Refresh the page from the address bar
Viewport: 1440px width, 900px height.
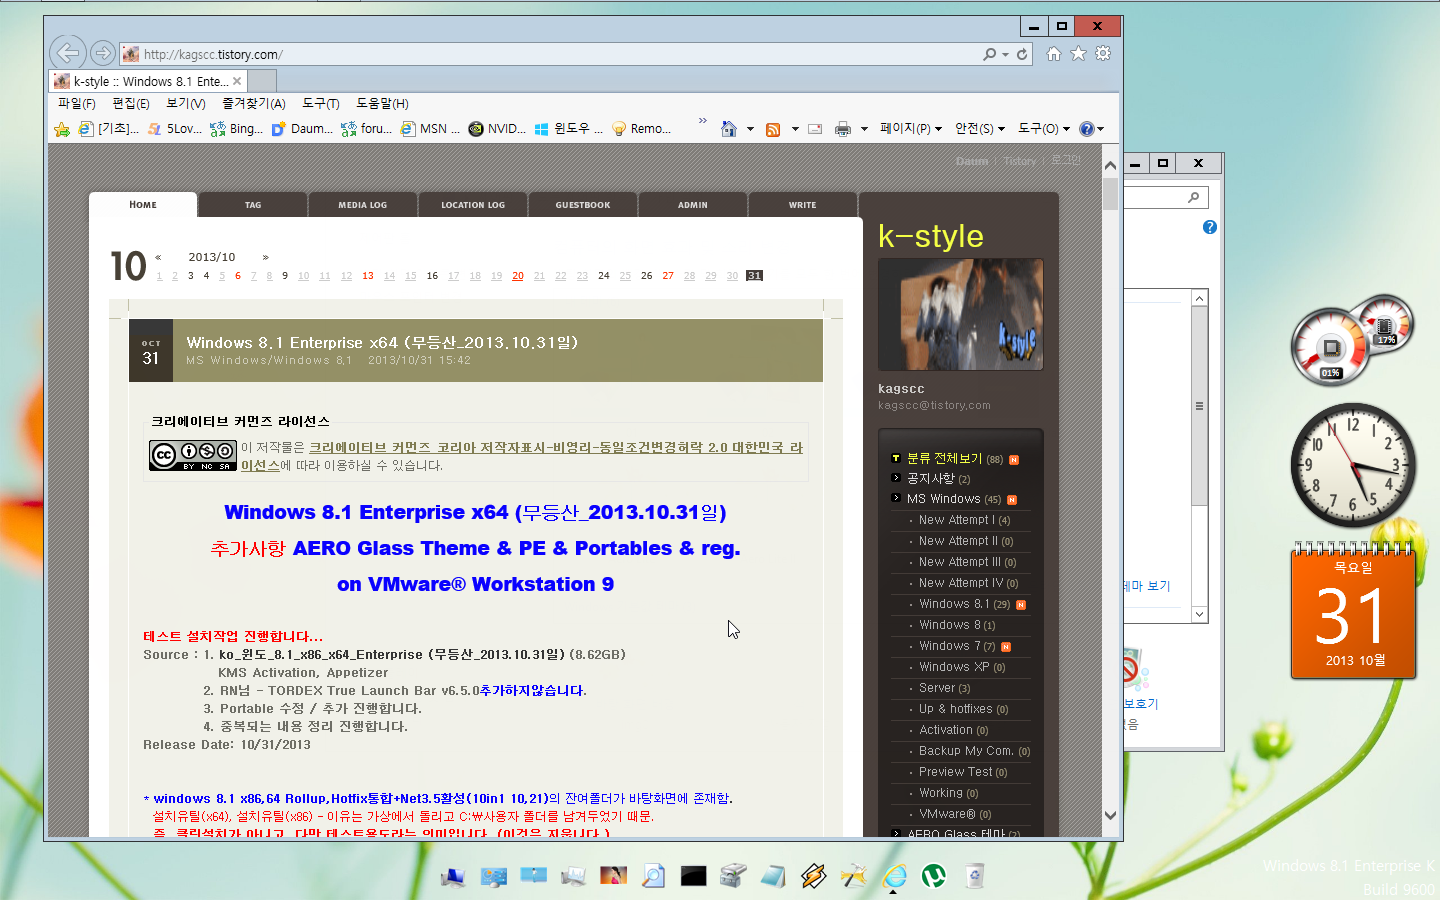click(1022, 54)
